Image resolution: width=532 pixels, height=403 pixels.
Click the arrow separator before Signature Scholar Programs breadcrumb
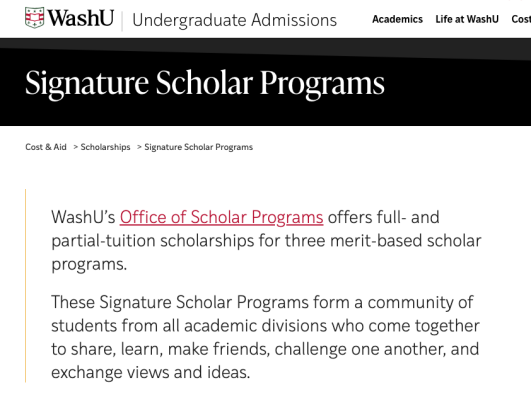coord(139,147)
